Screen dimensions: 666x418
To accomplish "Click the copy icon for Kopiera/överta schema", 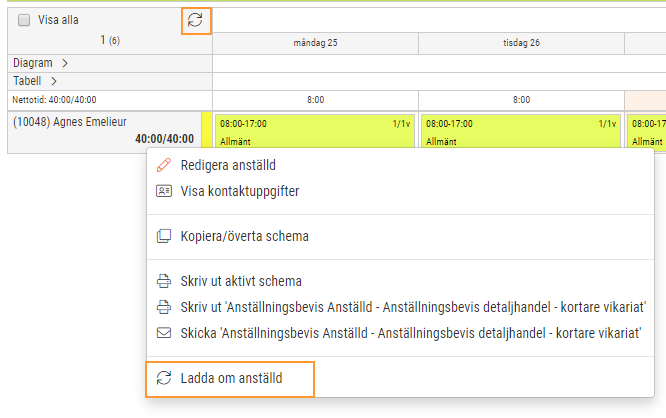I will [164, 237].
